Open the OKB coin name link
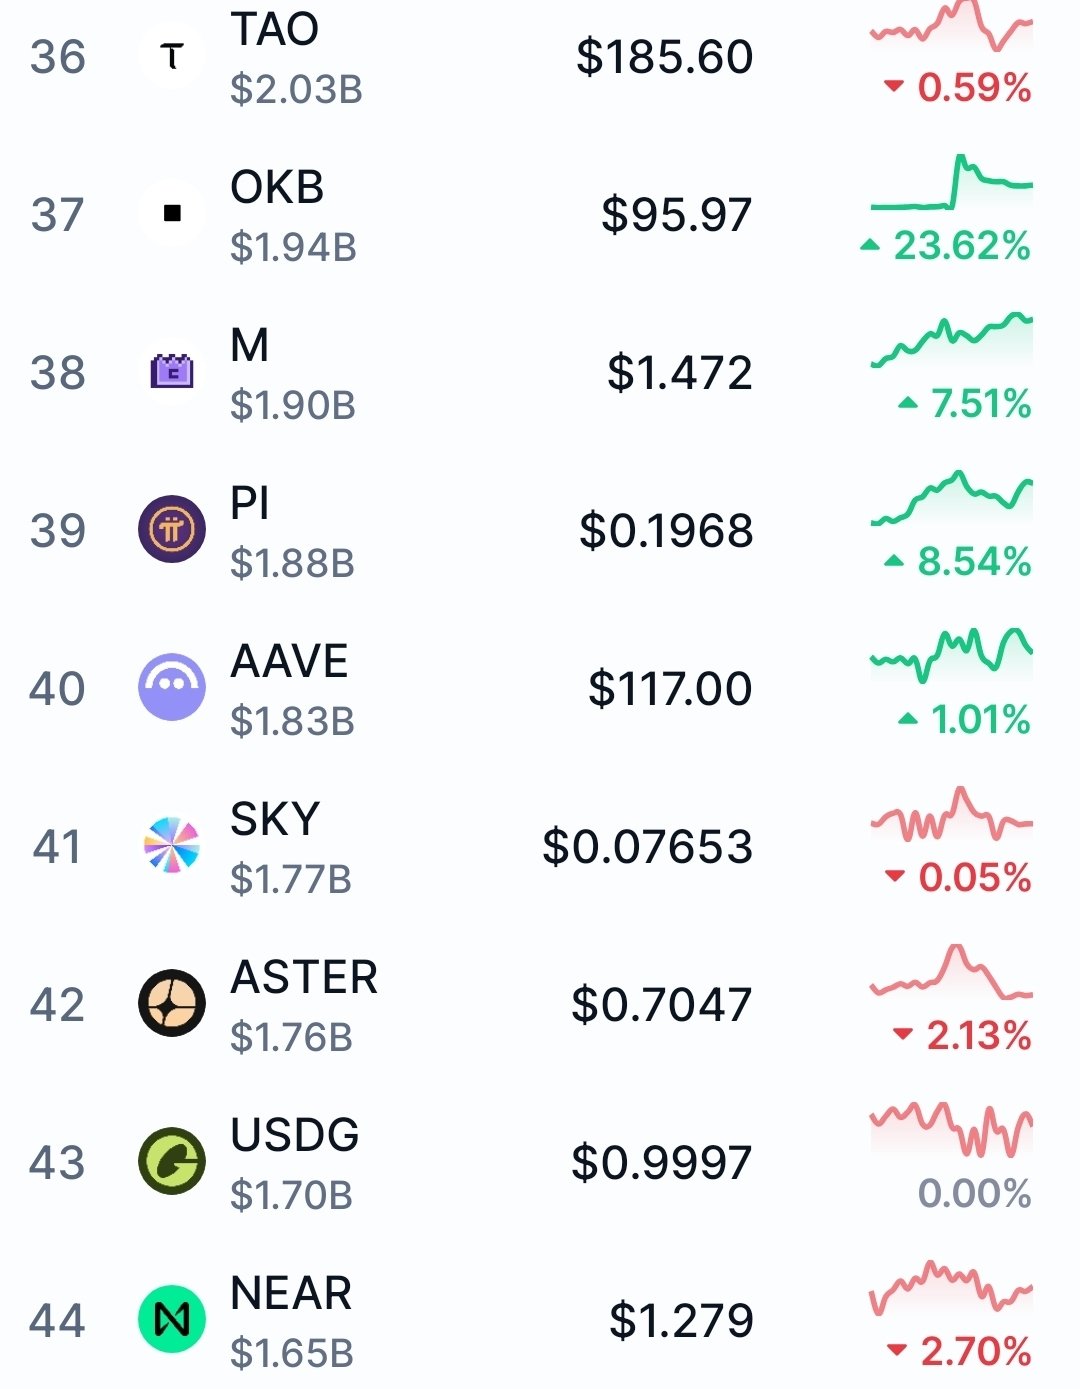 pyautogui.click(x=277, y=187)
